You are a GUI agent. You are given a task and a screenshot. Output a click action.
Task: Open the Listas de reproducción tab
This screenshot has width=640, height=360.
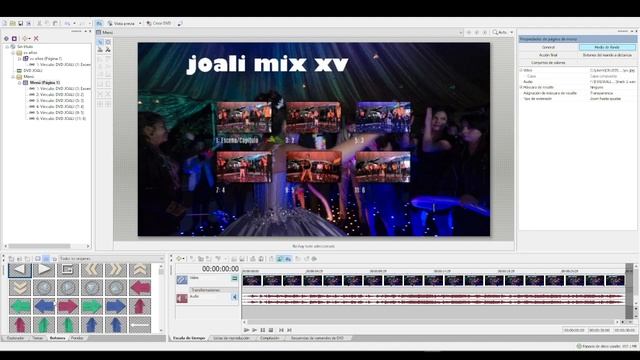coord(231,338)
